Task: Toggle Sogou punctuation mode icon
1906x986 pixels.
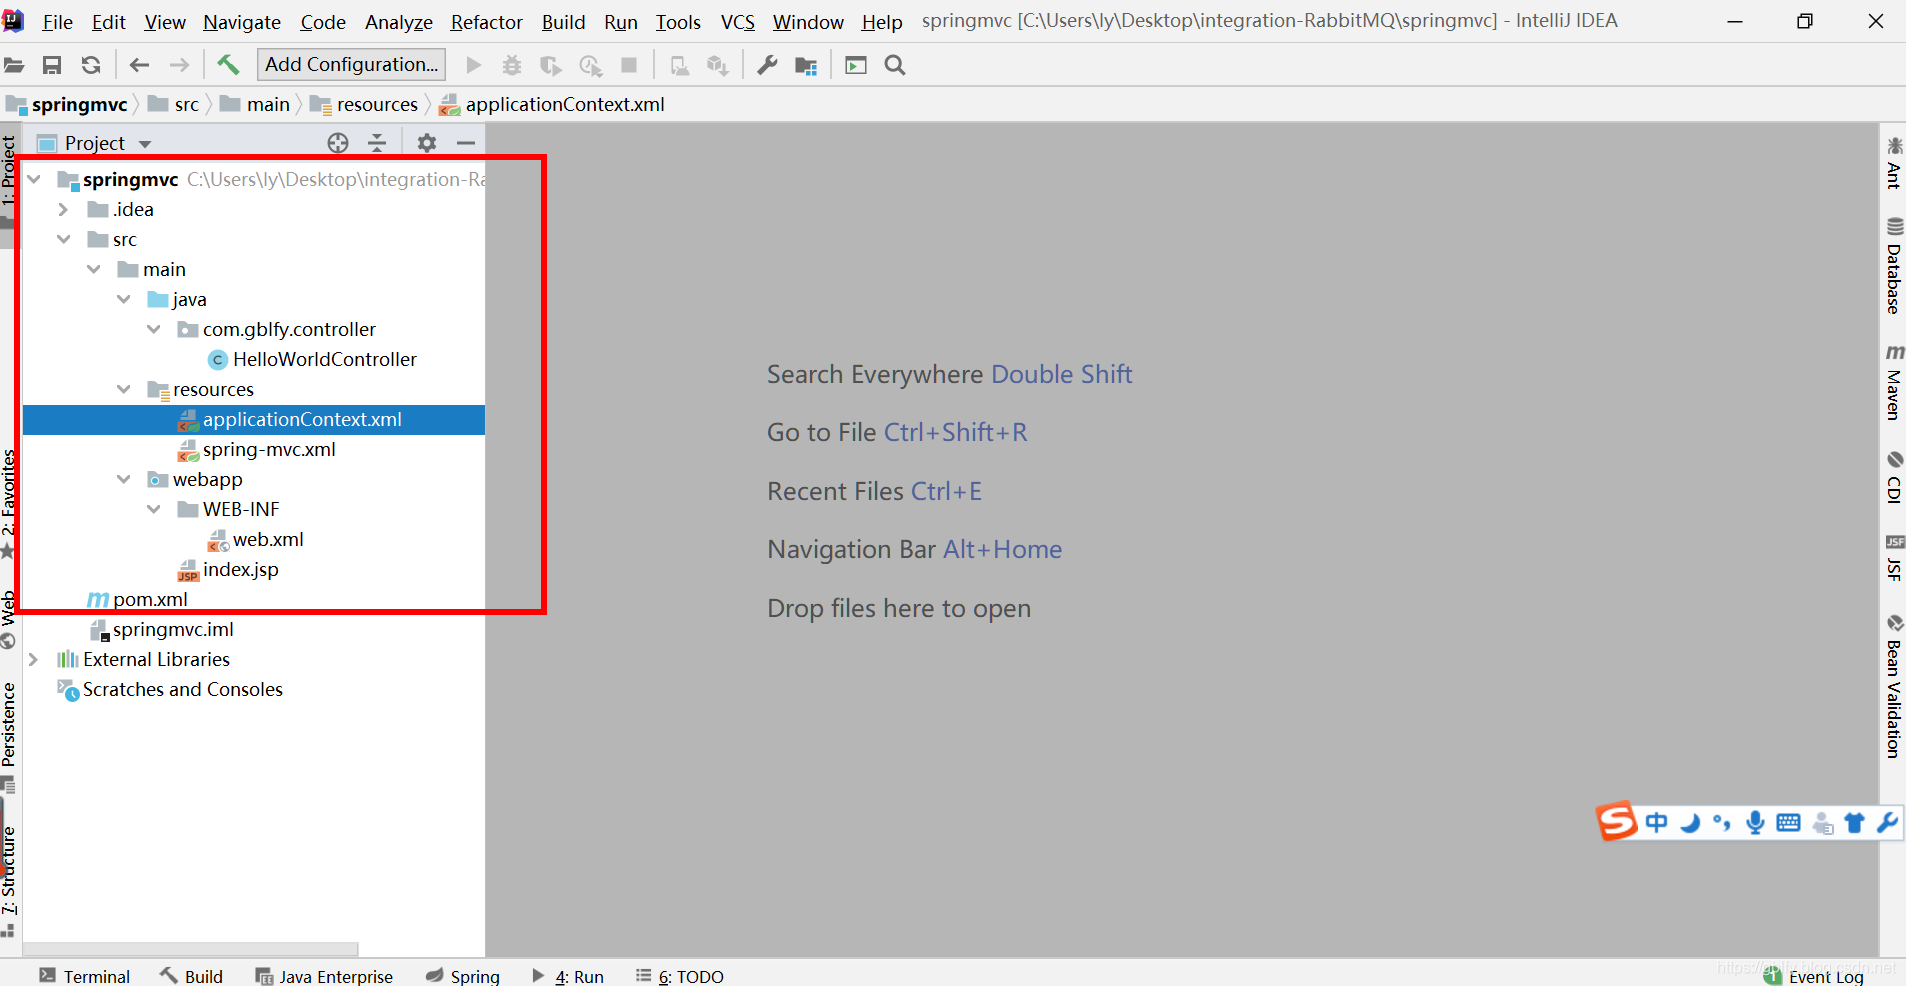Action: [x=1722, y=823]
